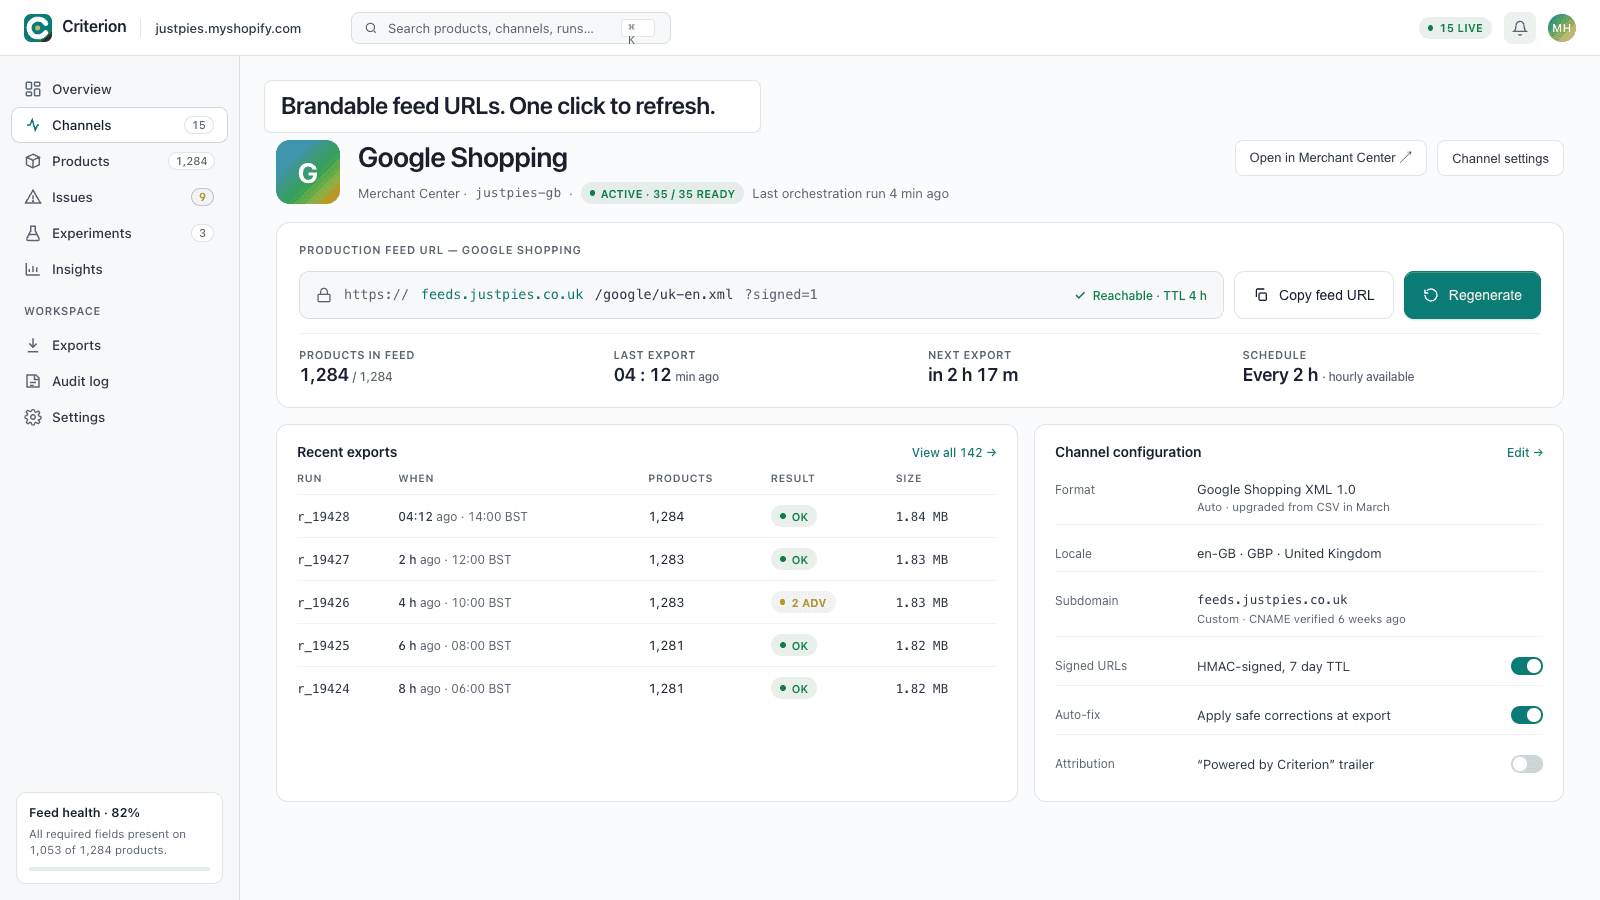View all 142 recent exports
This screenshot has width=1600, height=900.
click(x=954, y=453)
